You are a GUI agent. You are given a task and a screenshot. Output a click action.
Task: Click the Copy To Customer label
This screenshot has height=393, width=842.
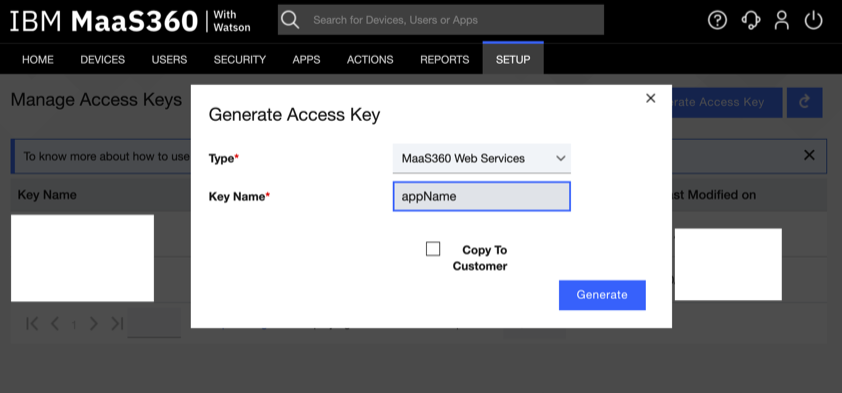tap(480, 258)
